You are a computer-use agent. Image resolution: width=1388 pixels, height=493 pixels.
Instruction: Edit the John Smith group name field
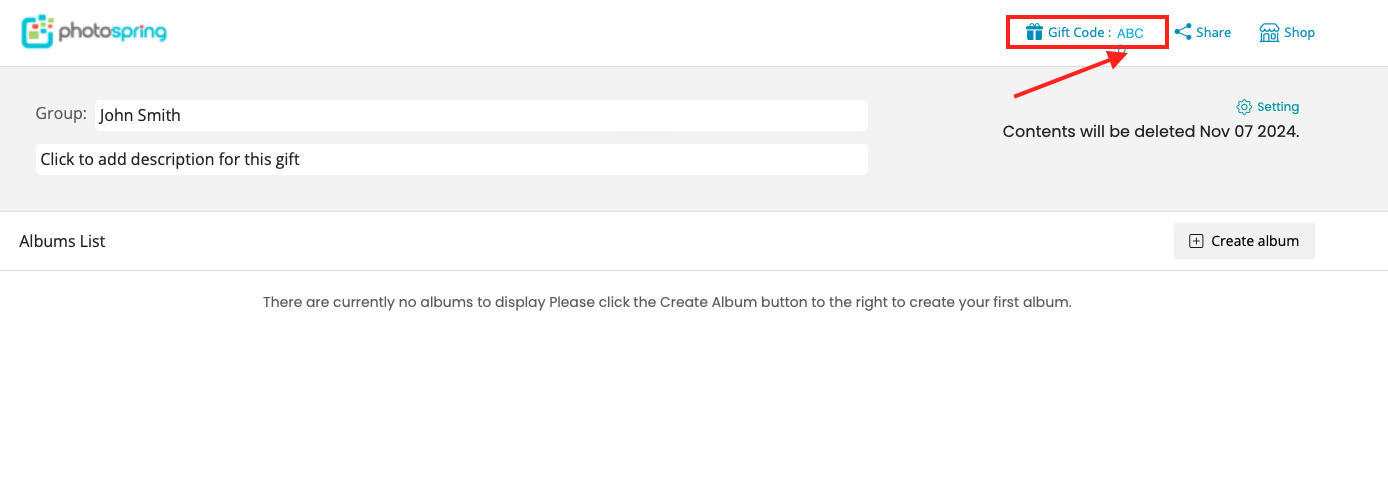(481, 115)
